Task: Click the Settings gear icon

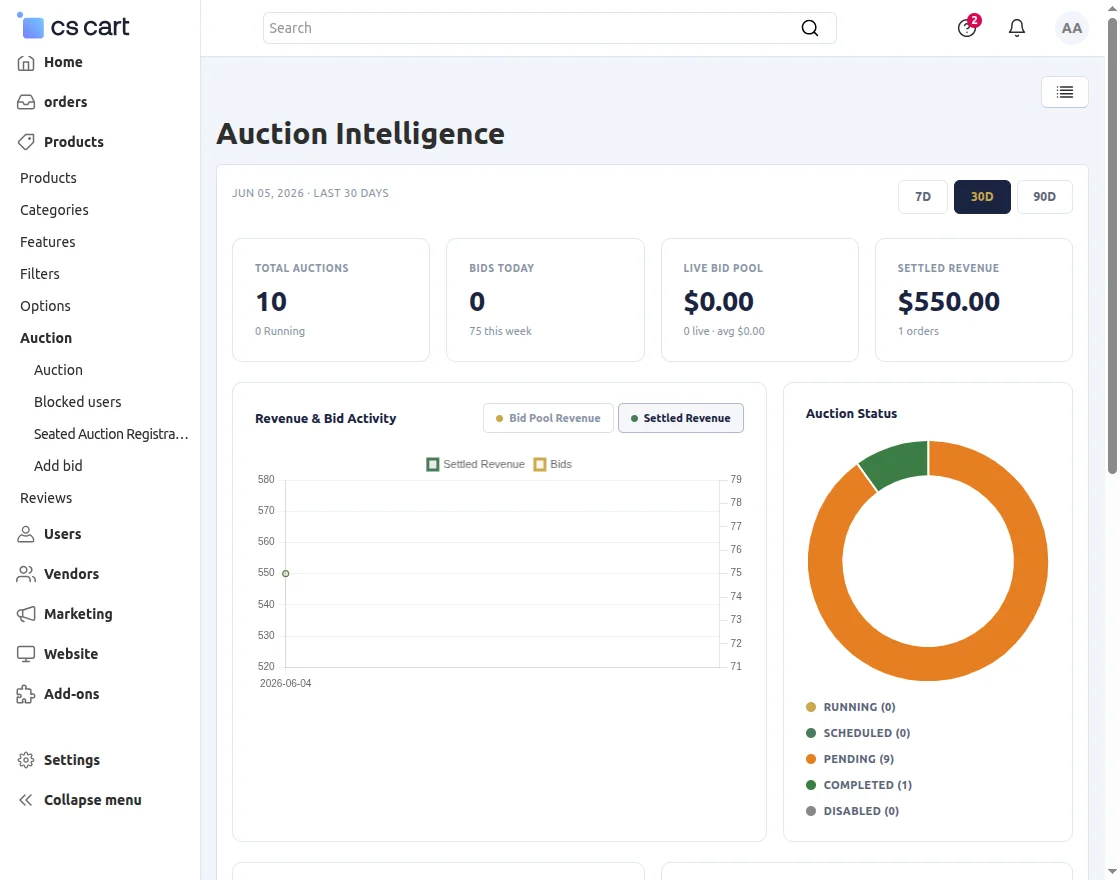Action: click(26, 760)
